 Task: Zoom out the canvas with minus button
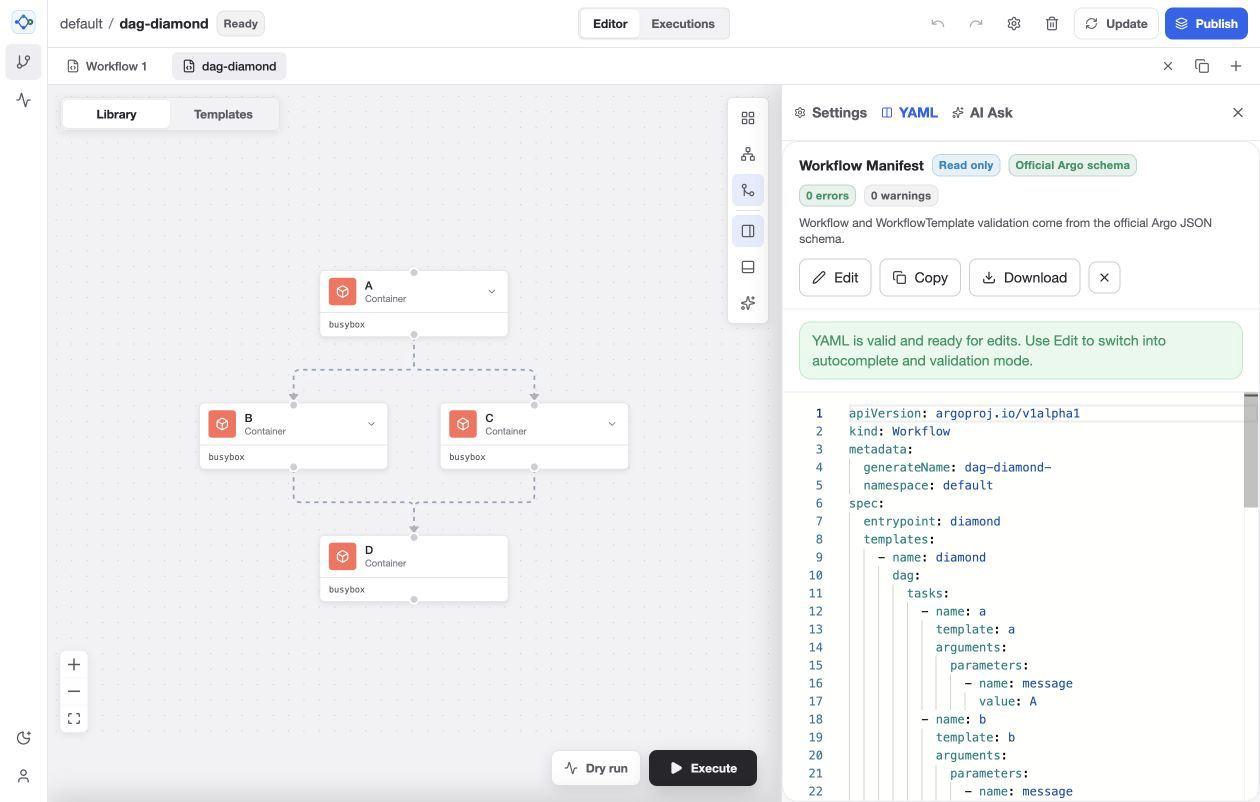click(x=74, y=691)
